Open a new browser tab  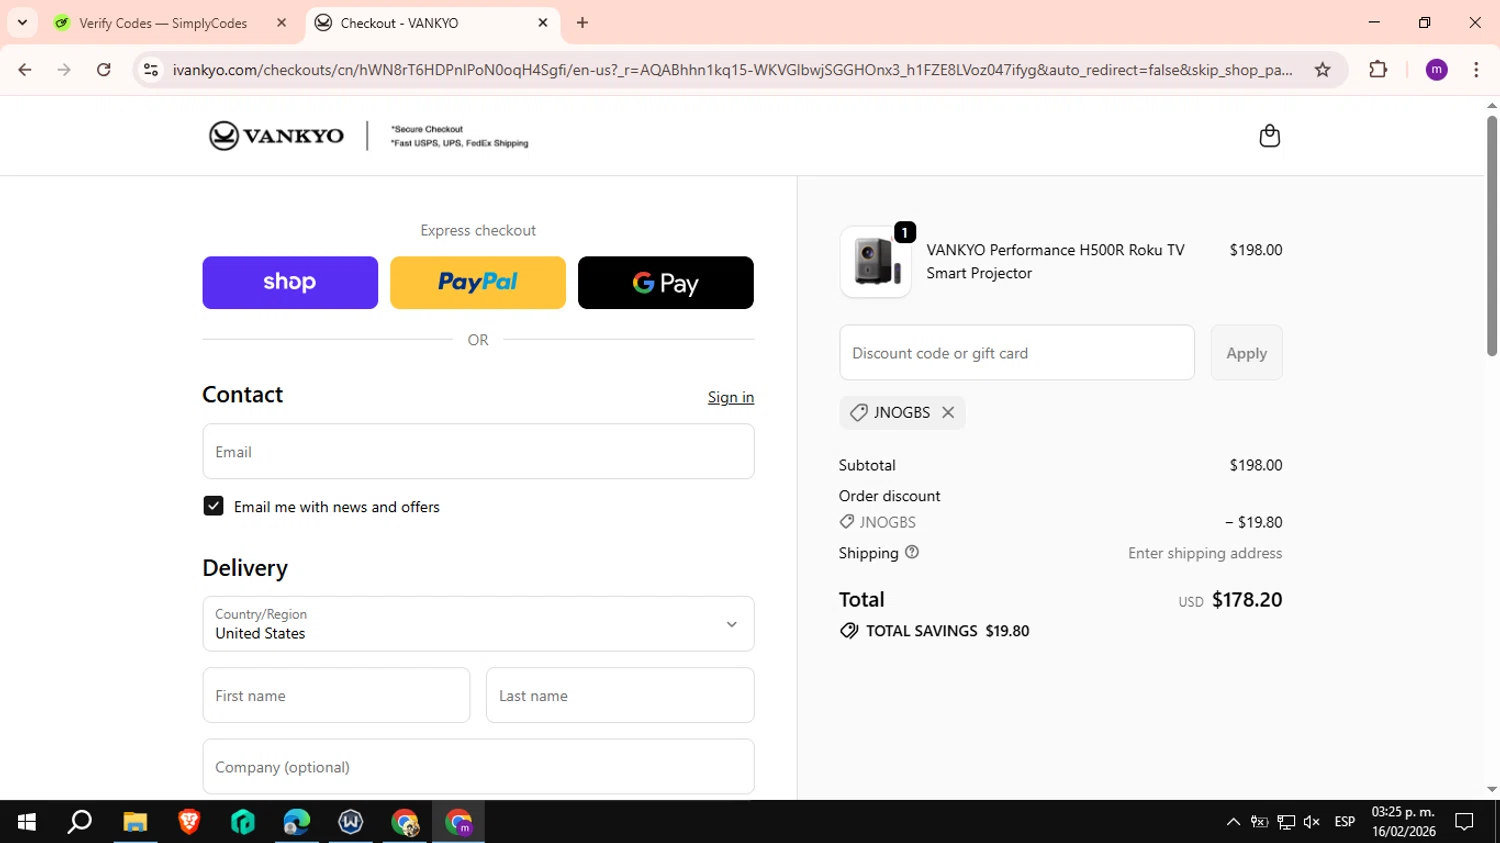(x=582, y=22)
